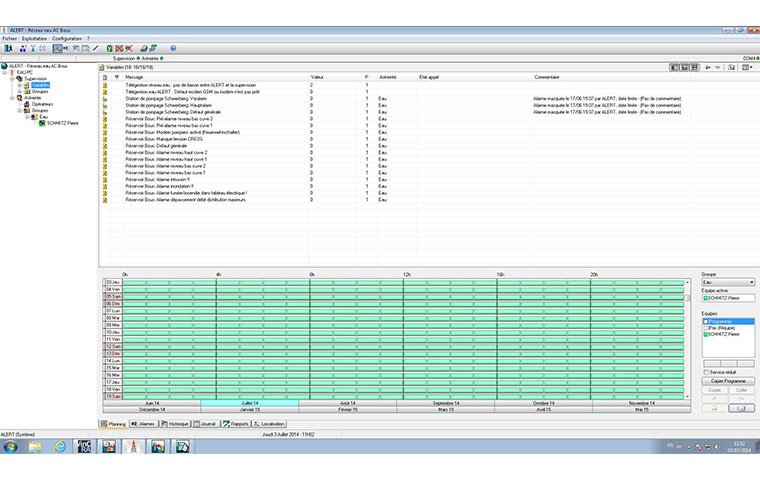Click the page icon column header
The height and width of the screenshot is (480, 760).
tap(105, 77)
